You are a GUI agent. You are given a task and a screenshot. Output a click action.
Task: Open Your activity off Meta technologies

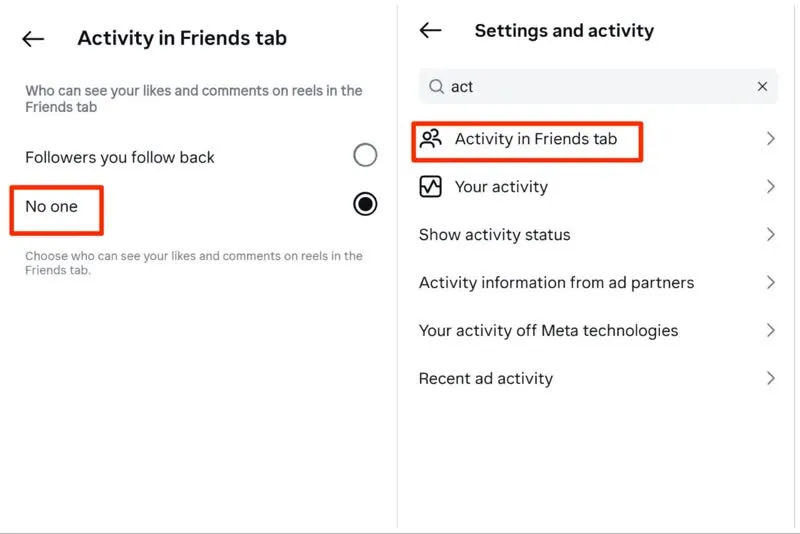point(548,331)
